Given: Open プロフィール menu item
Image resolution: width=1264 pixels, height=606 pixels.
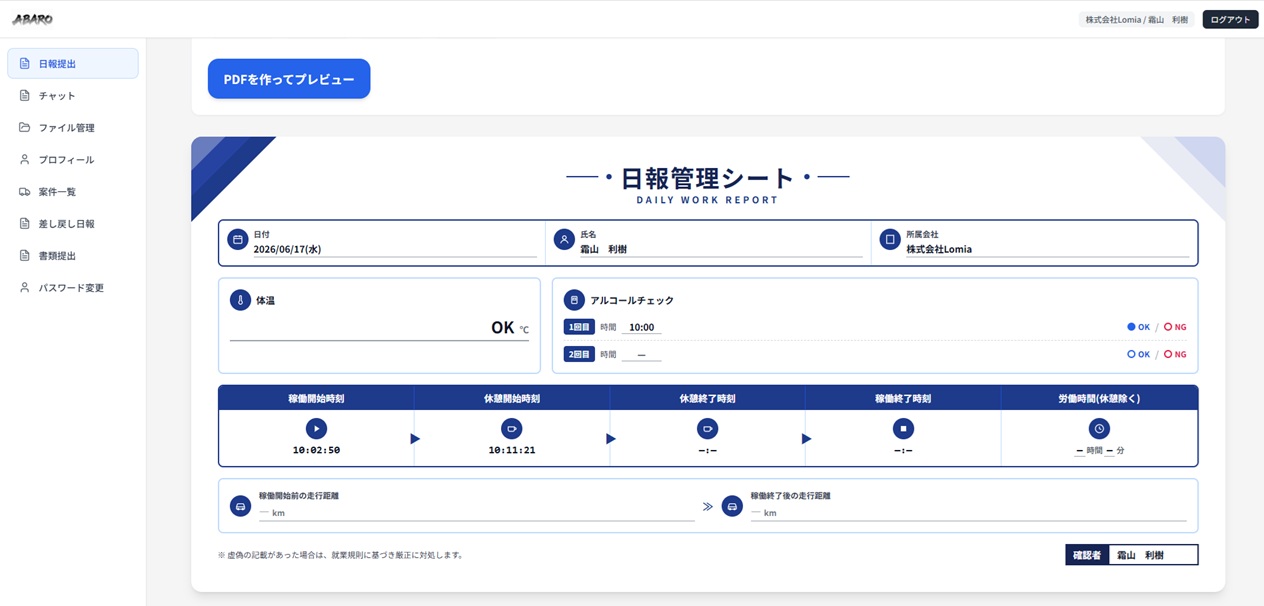Looking at the screenshot, I should tap(73, 159).
